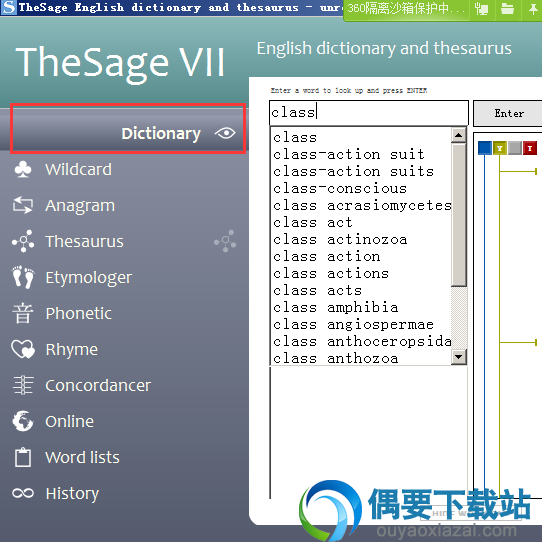Open Word lists from sidebar
The width and height of the screenshot is (542, 542).
tap(82, 457)
